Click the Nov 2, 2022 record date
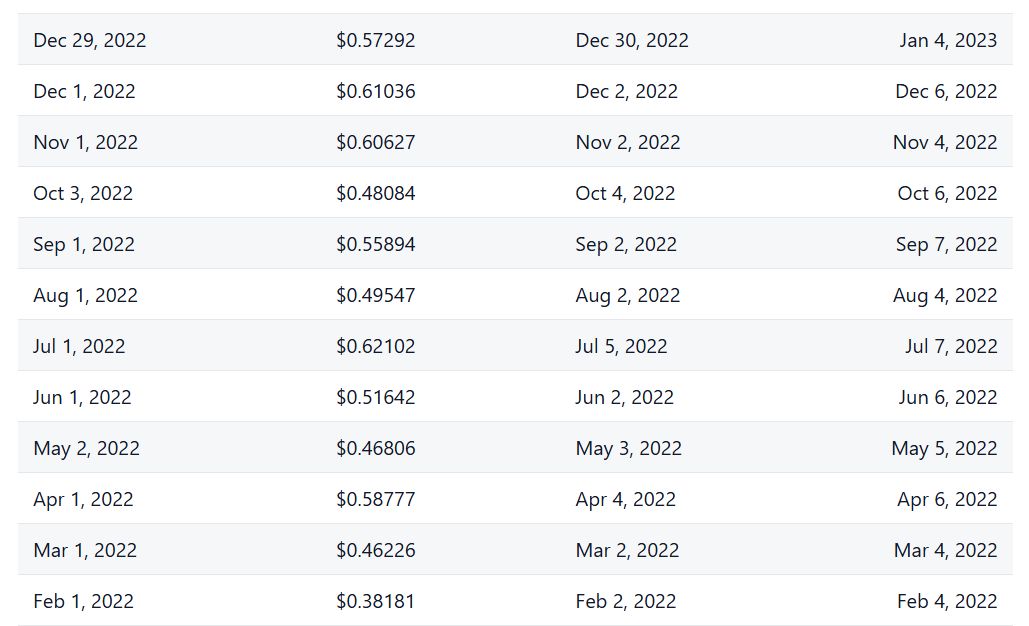Screen dimensions: 1029x626 click(x=627, y=142)
